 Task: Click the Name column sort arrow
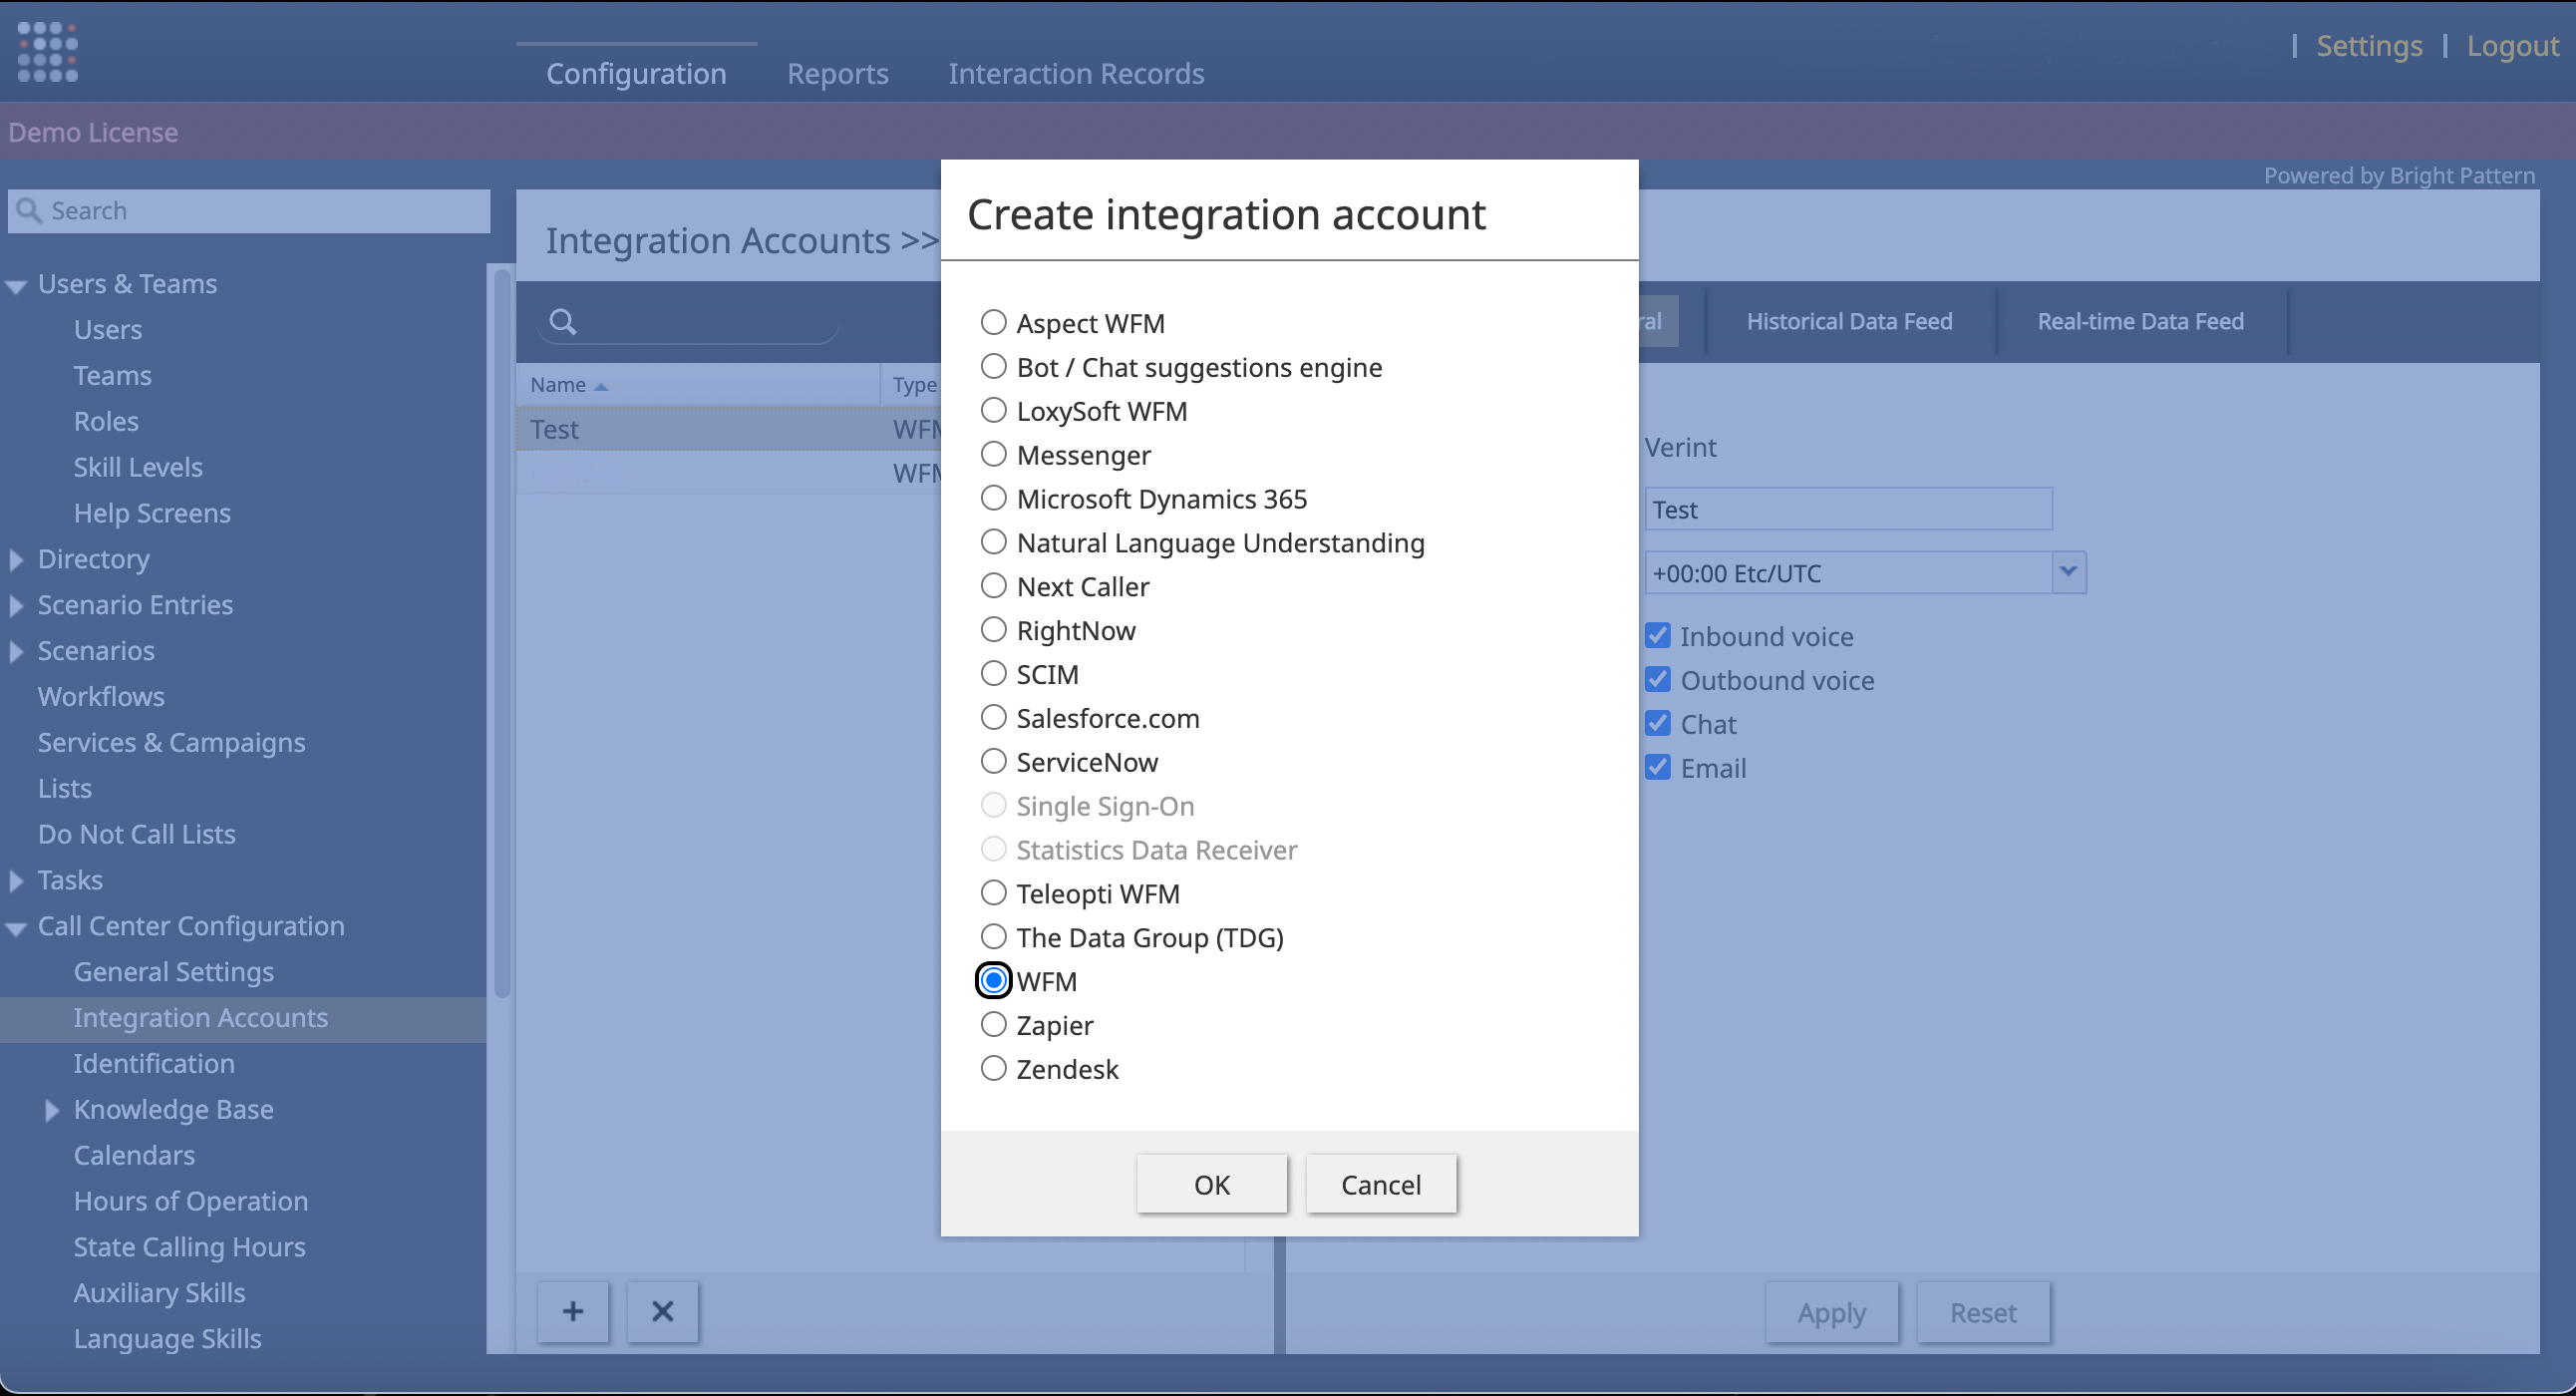600,386
